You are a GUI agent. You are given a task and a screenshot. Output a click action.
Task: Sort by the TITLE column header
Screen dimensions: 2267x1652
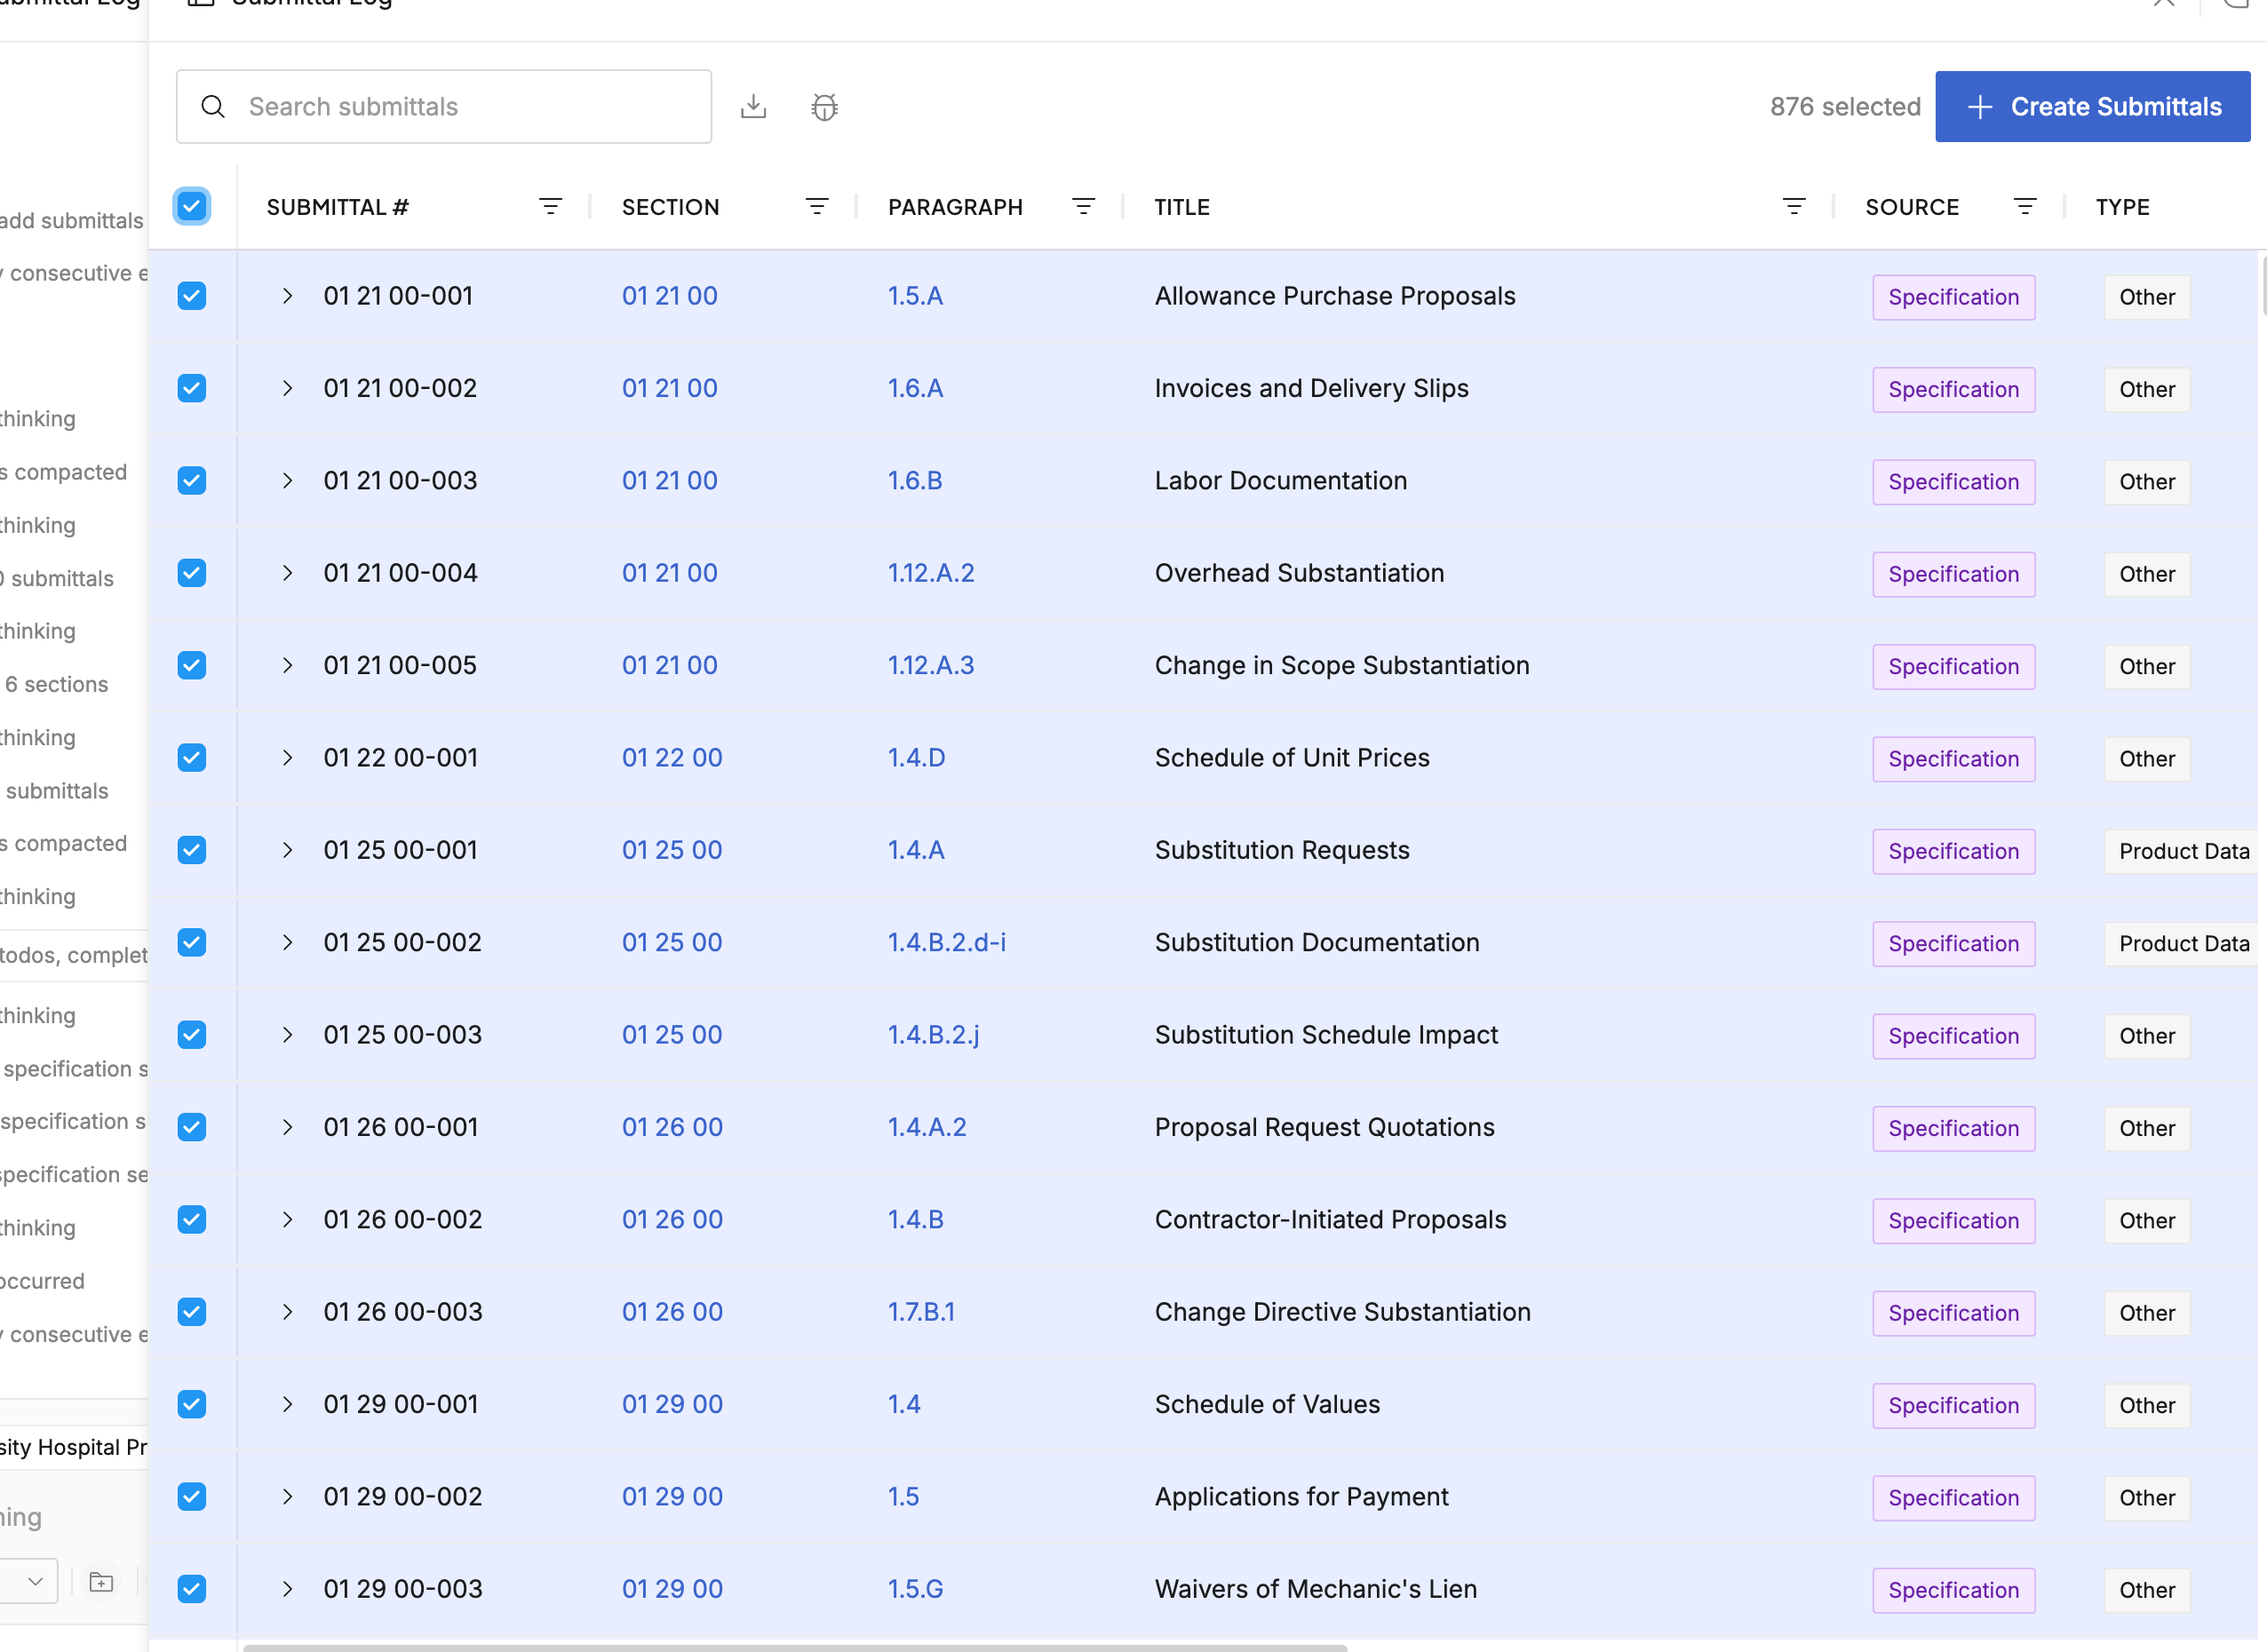[x=1182, y=207]
